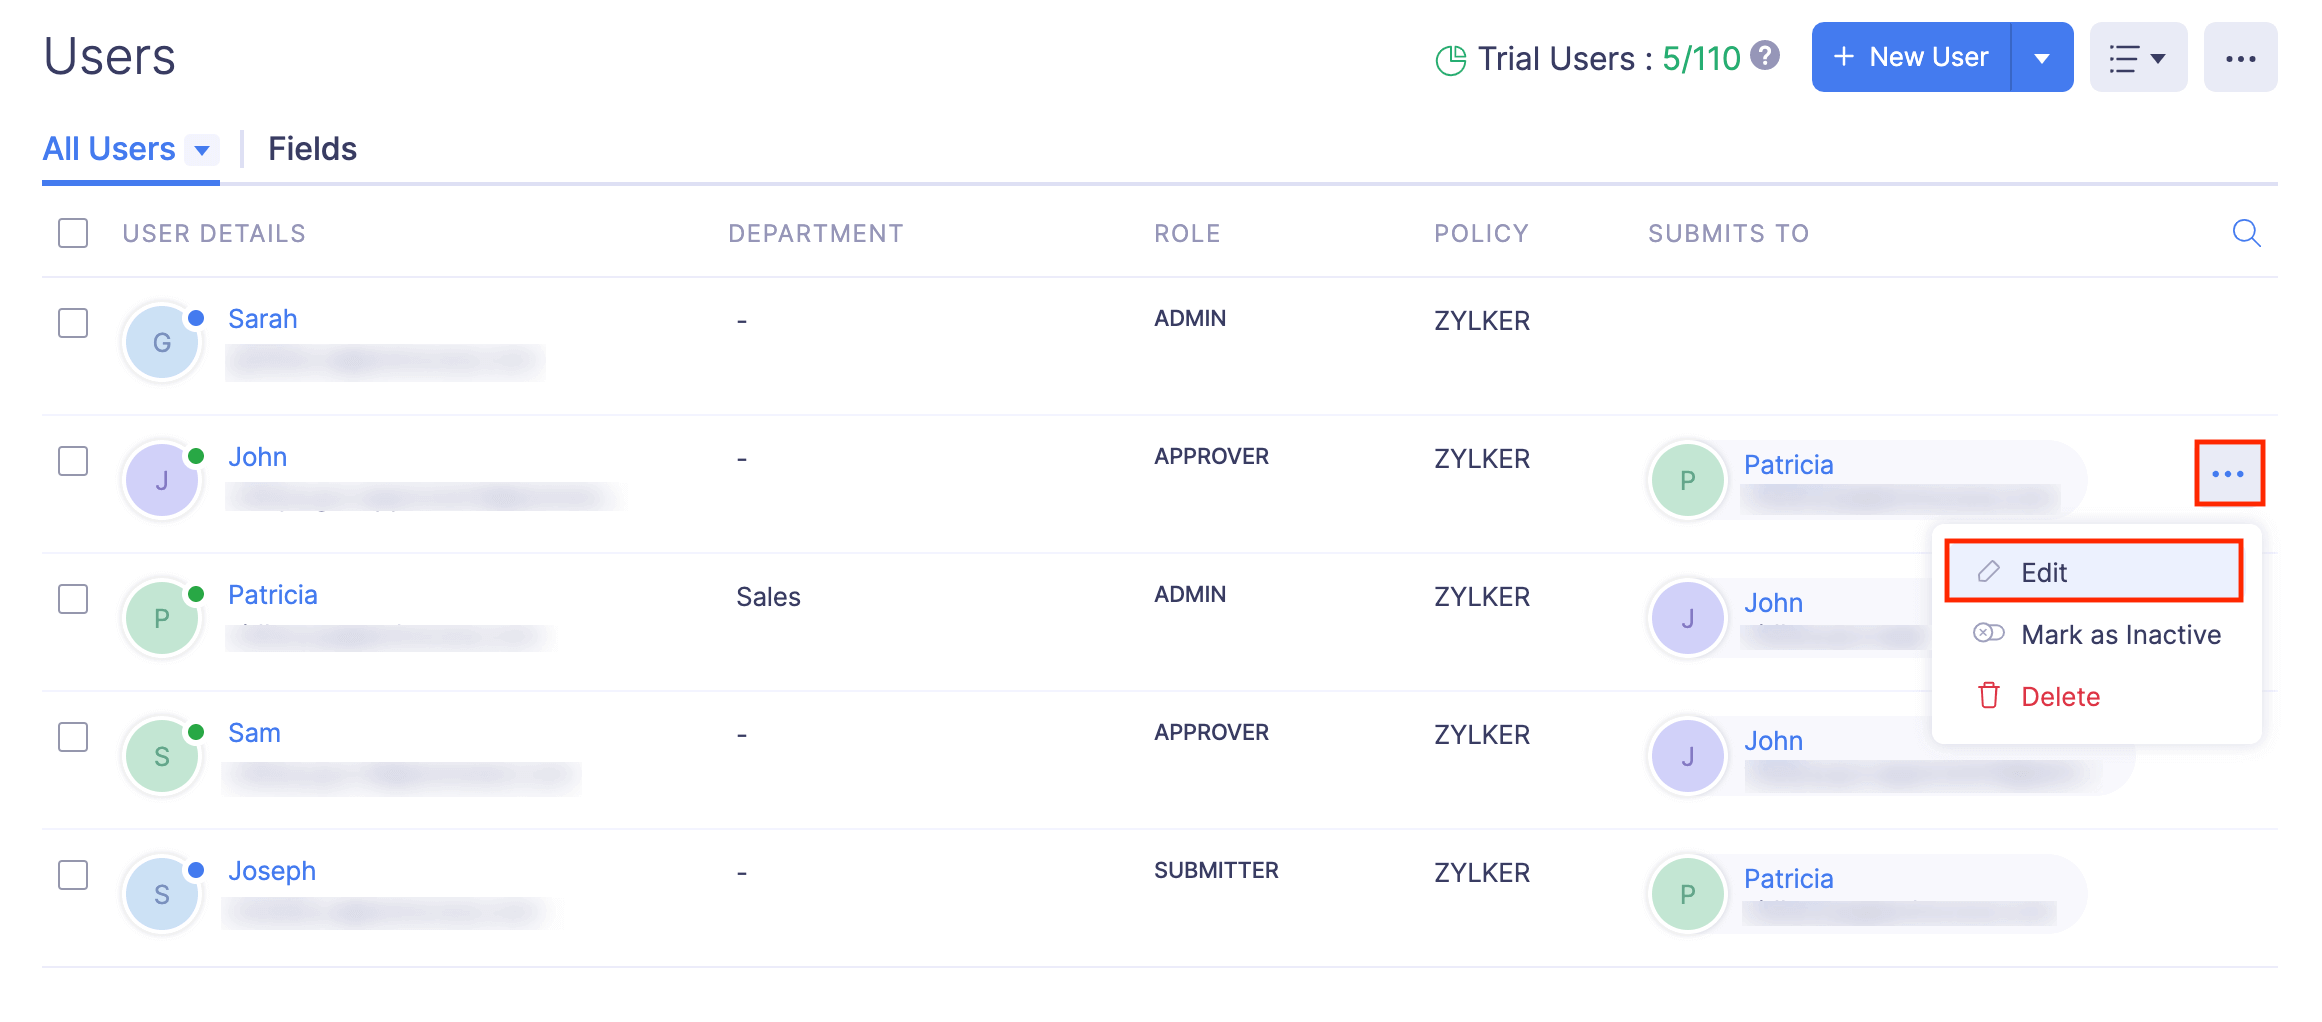Screen dimensions: 2322x1022
Task: Check the checkbox on Sarah's row
Action: click(x=72, y=323)
